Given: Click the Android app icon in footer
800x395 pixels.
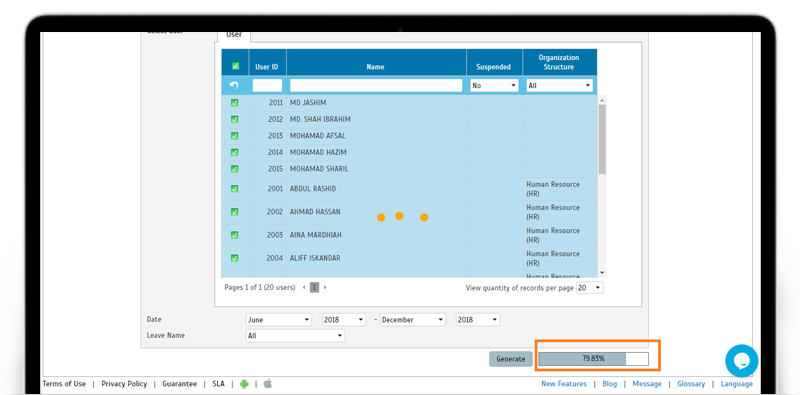Looking at the screenshot, I should 244,384.
